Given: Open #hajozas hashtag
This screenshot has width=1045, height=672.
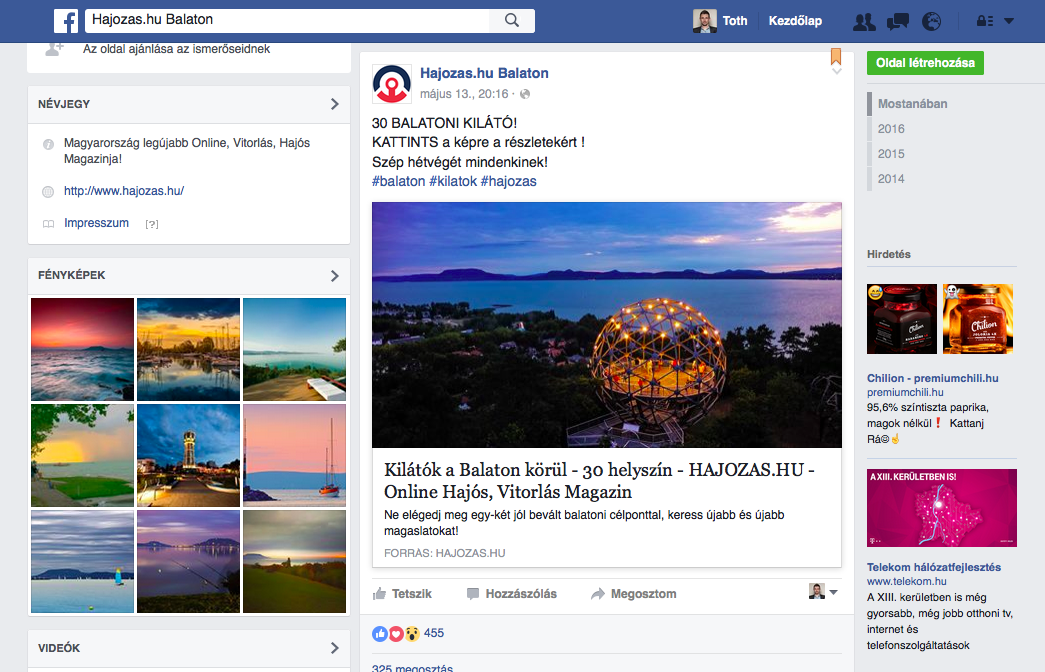Looking at the screenshot, I should point(509,181).
